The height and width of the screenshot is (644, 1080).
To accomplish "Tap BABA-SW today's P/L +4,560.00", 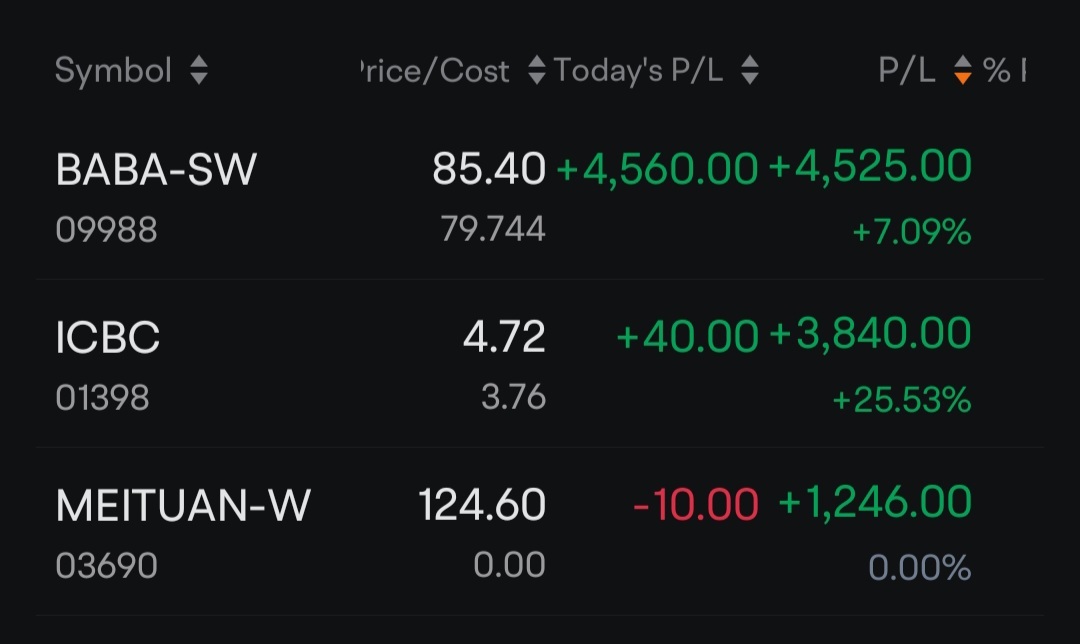I will click(657, 169).
